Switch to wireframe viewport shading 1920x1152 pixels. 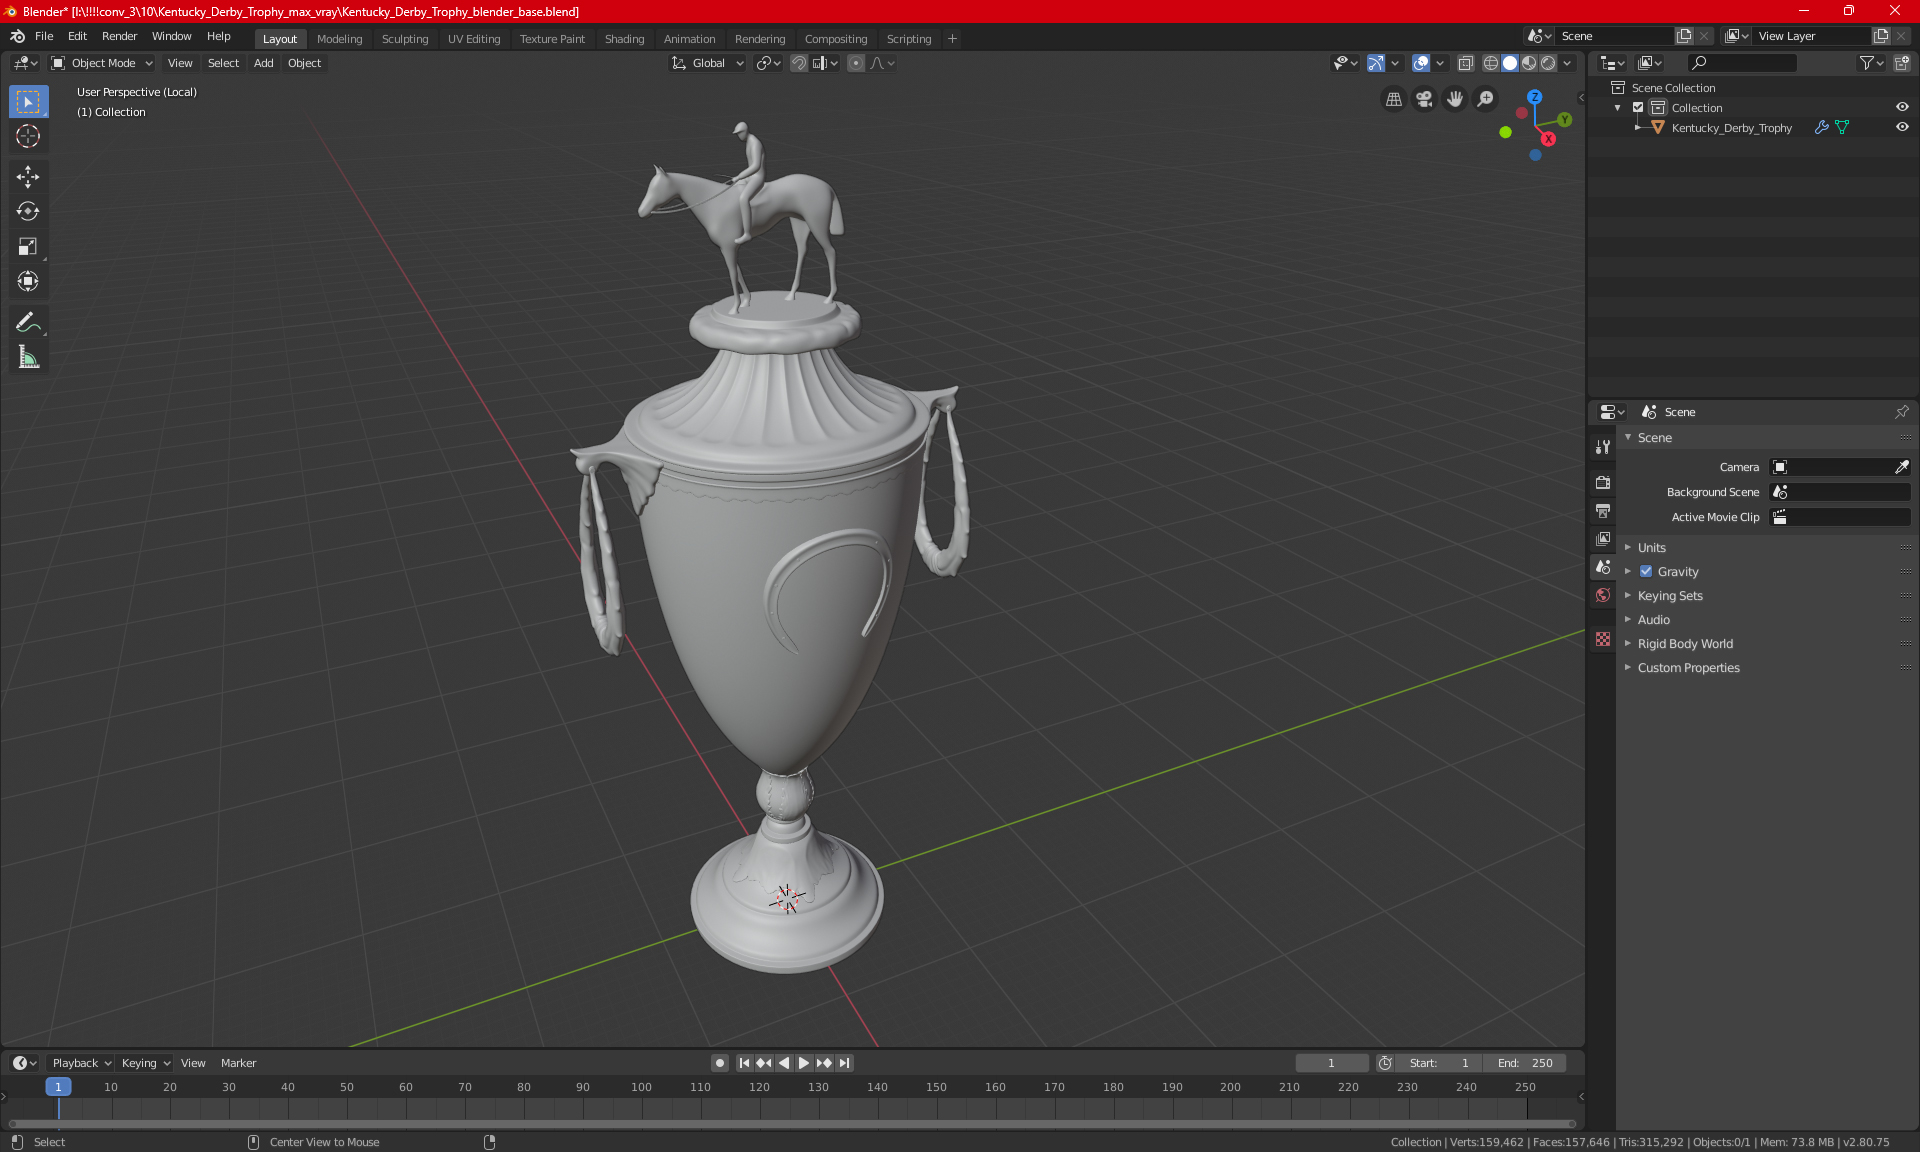click(x=1490, y=63)
